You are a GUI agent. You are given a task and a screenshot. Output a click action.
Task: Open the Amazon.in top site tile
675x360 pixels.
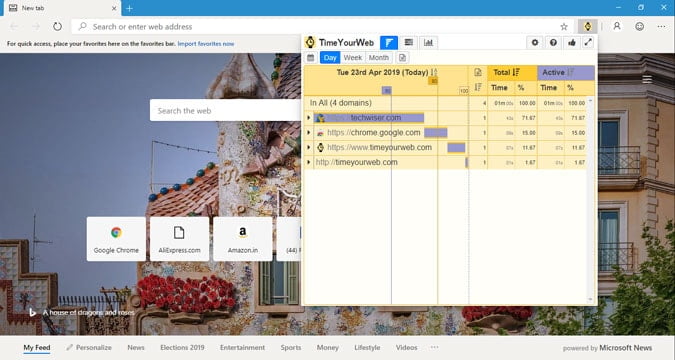click(243, 239)
